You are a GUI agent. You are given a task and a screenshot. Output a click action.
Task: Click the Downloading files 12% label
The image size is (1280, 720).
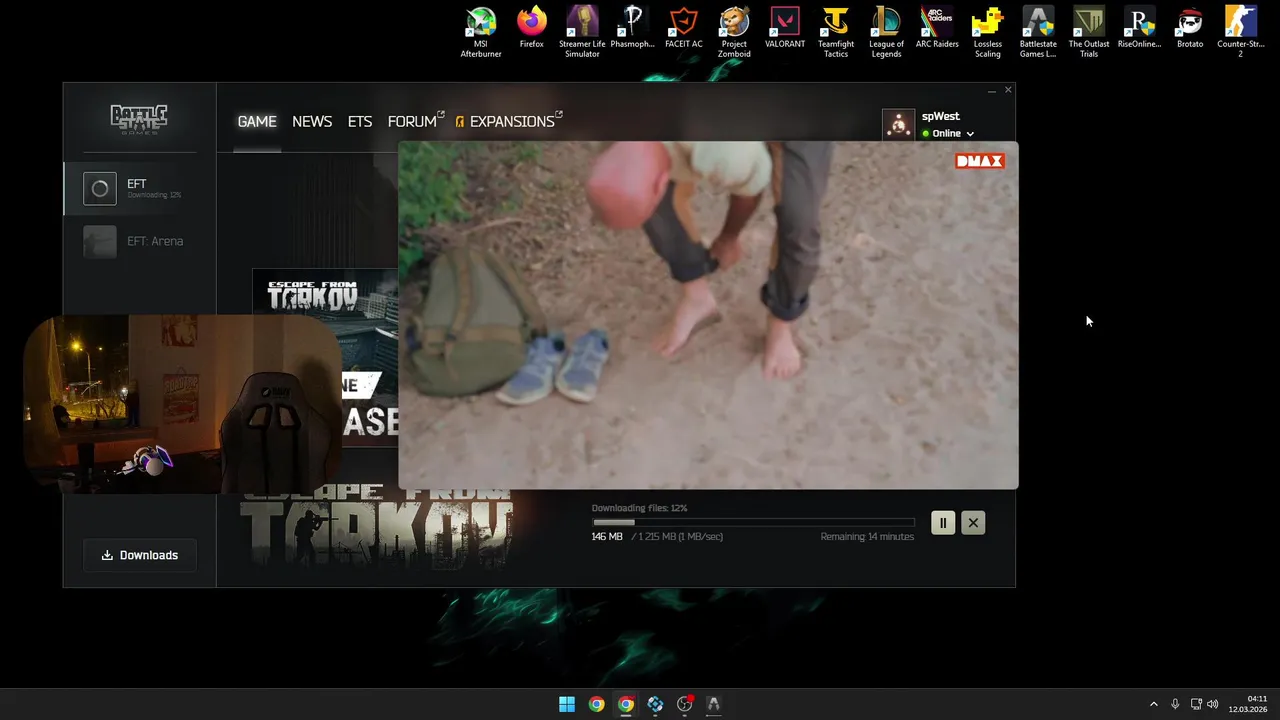pos(639,508)
